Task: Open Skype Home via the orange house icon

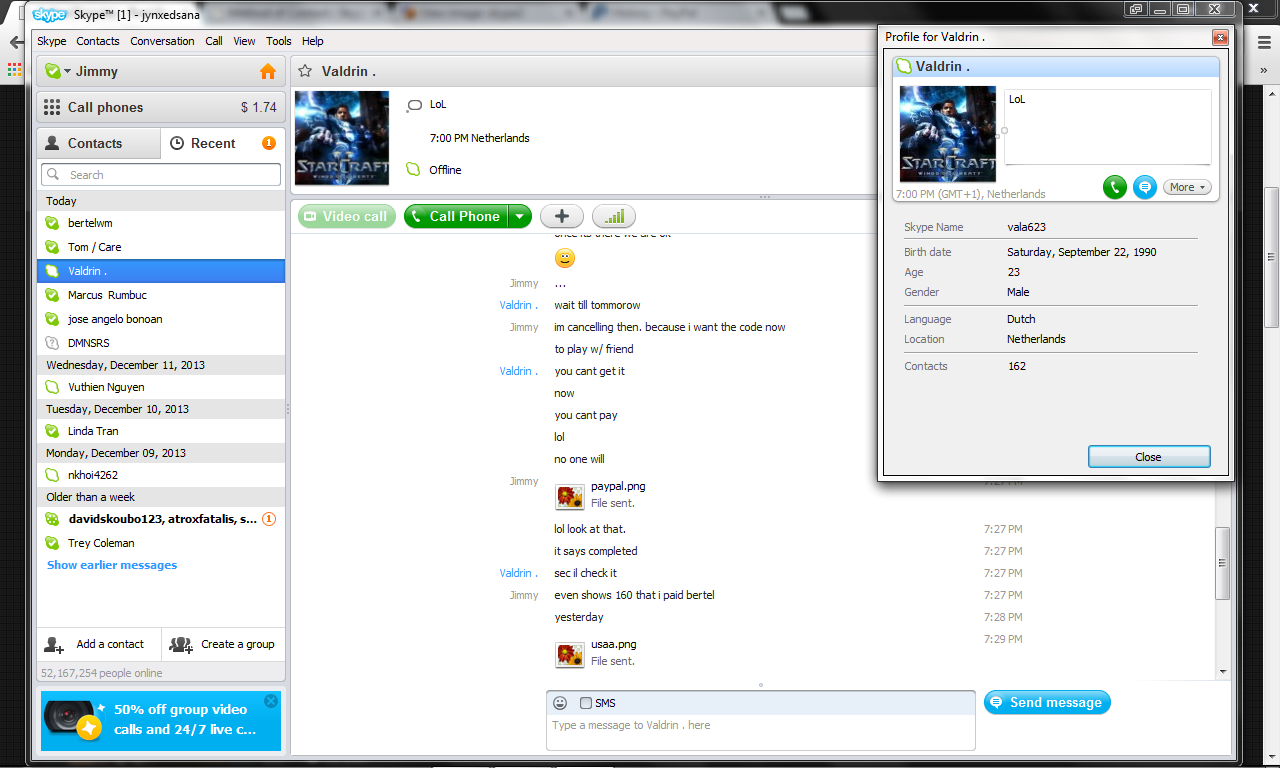Action: (x=267, y=72)
